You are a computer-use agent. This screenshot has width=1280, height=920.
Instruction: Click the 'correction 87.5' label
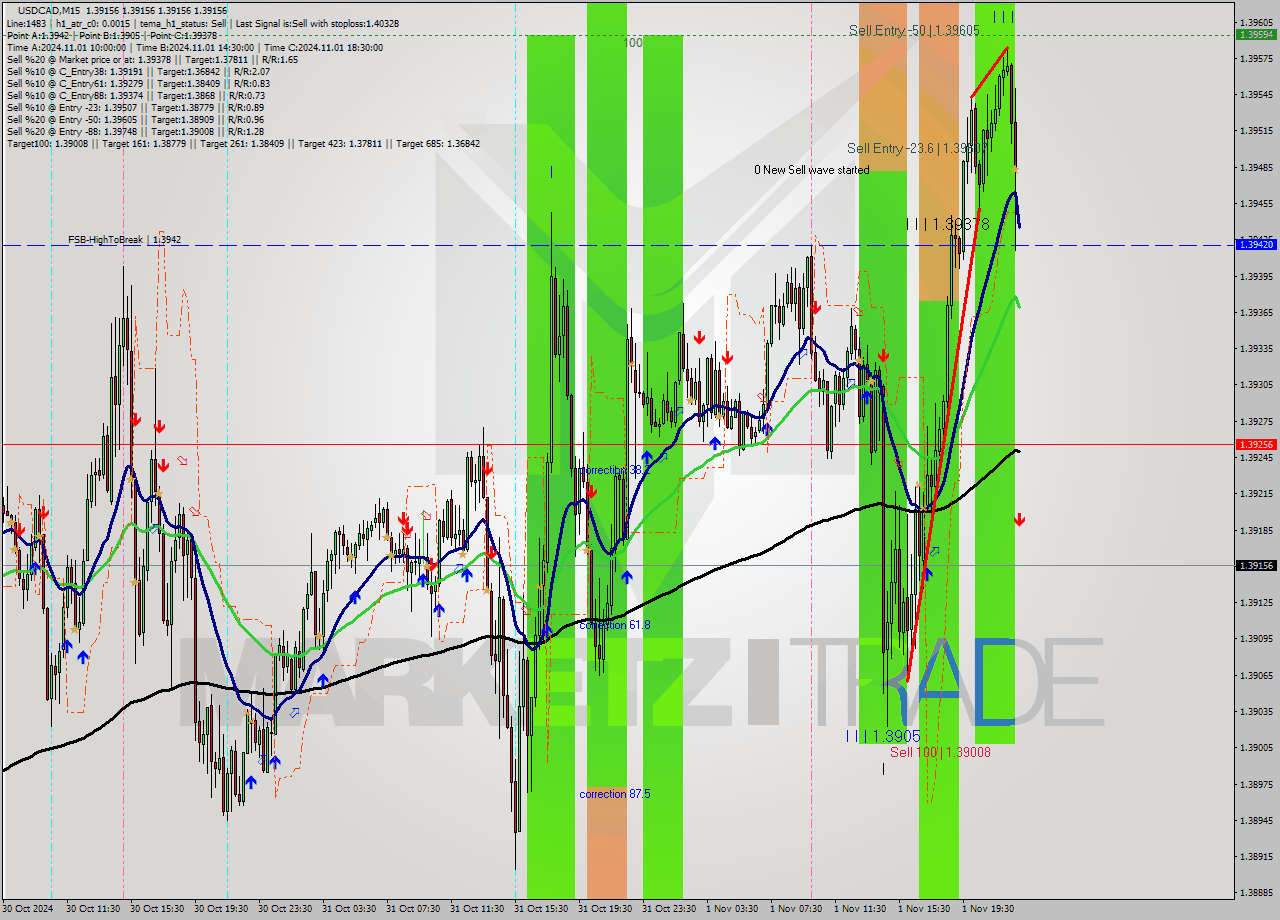click(x=615, y=794)
